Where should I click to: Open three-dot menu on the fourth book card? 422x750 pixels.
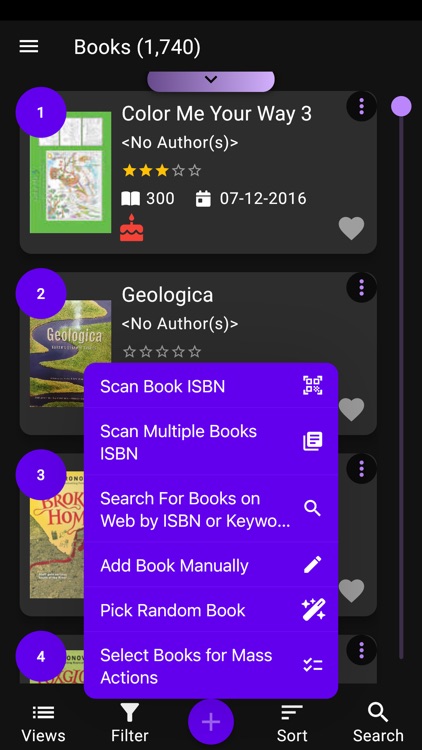pos(361,650)
